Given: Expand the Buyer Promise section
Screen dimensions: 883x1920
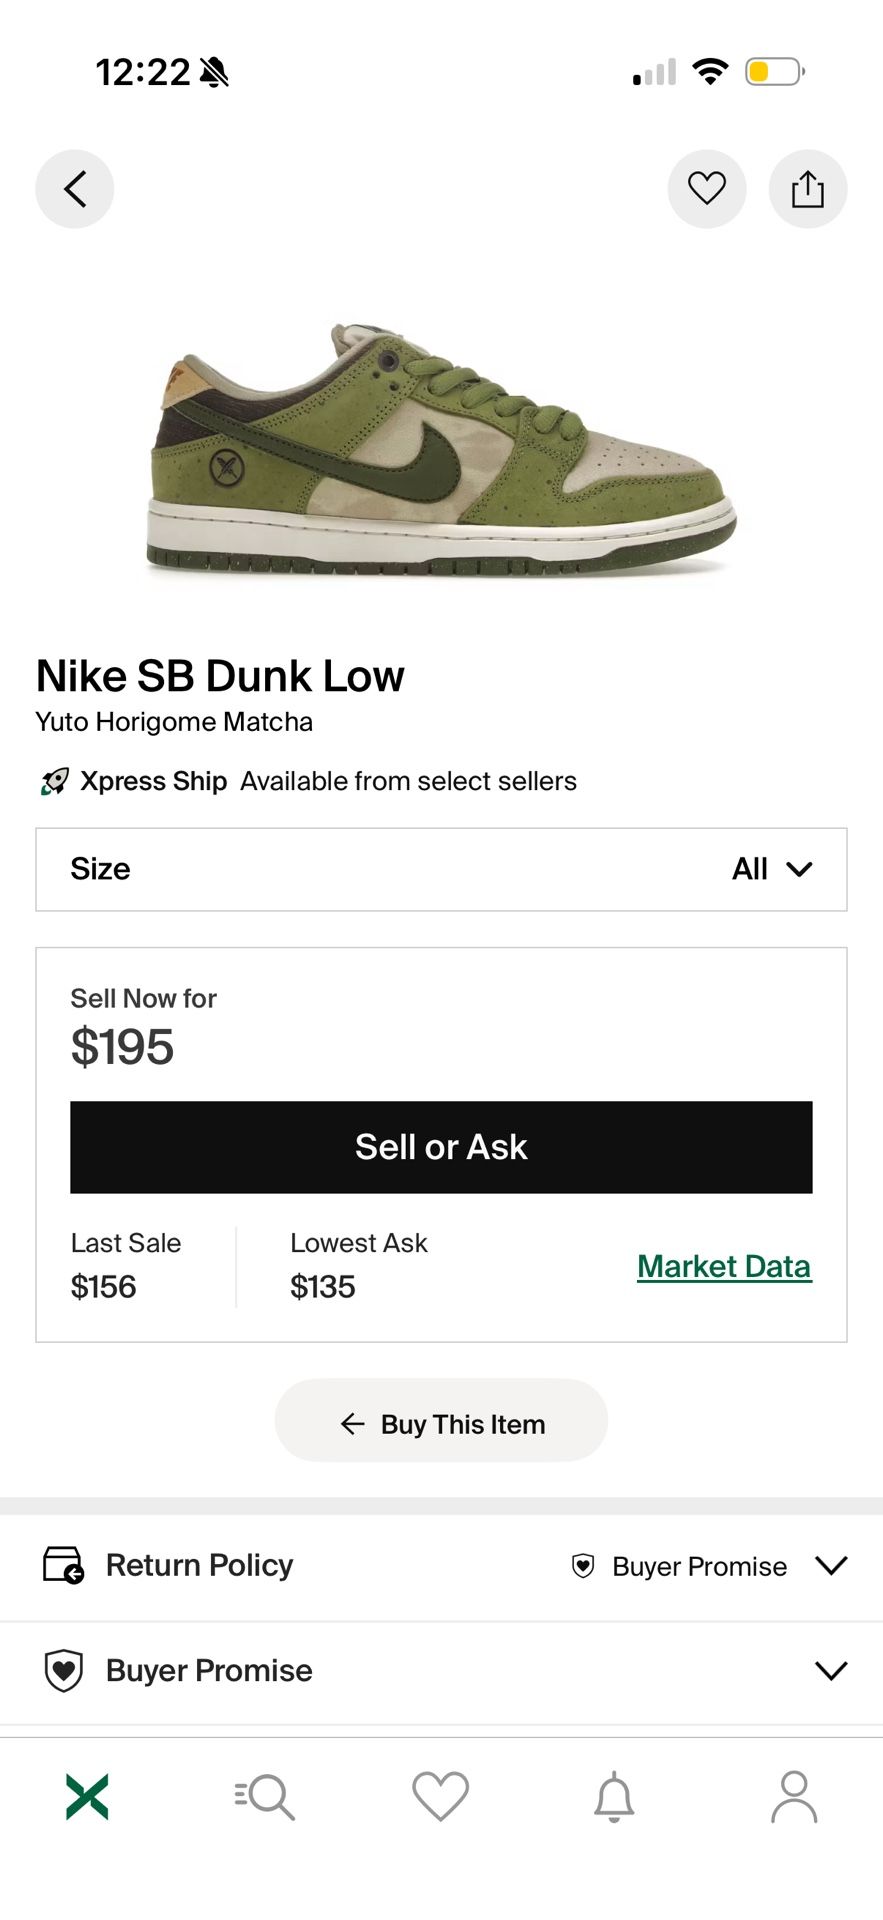Looking at the screenshot, I should (831, 1671).
